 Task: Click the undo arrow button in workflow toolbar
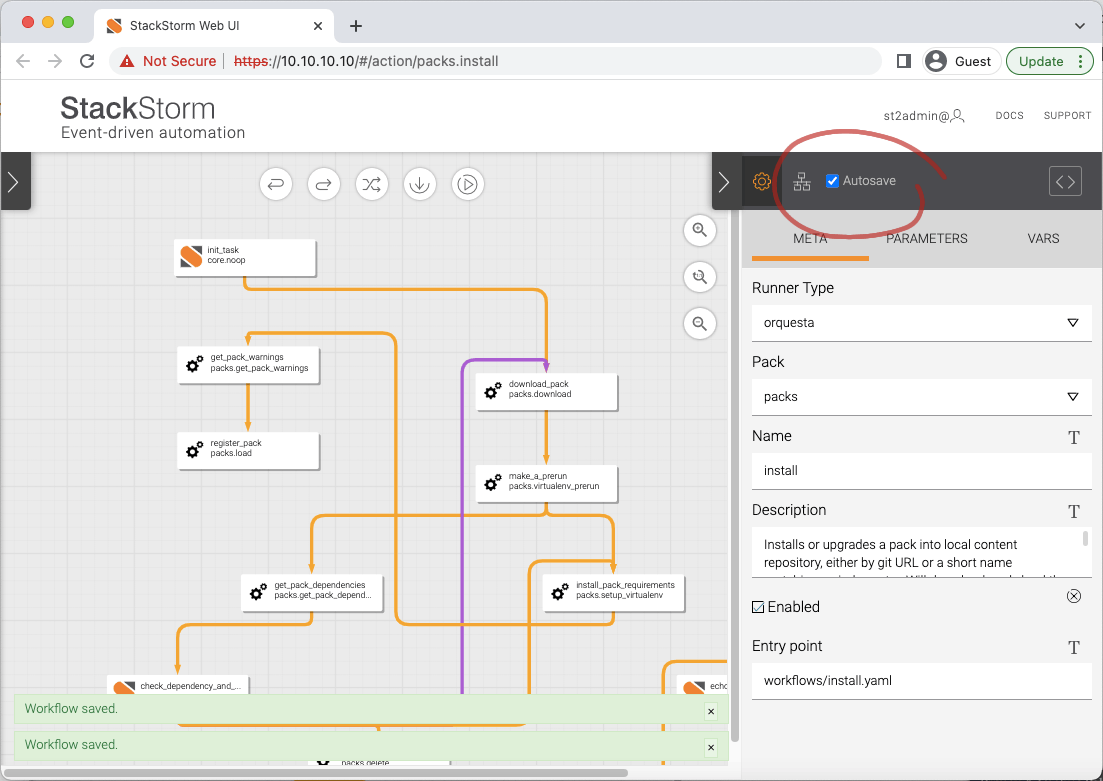point(276,184)
